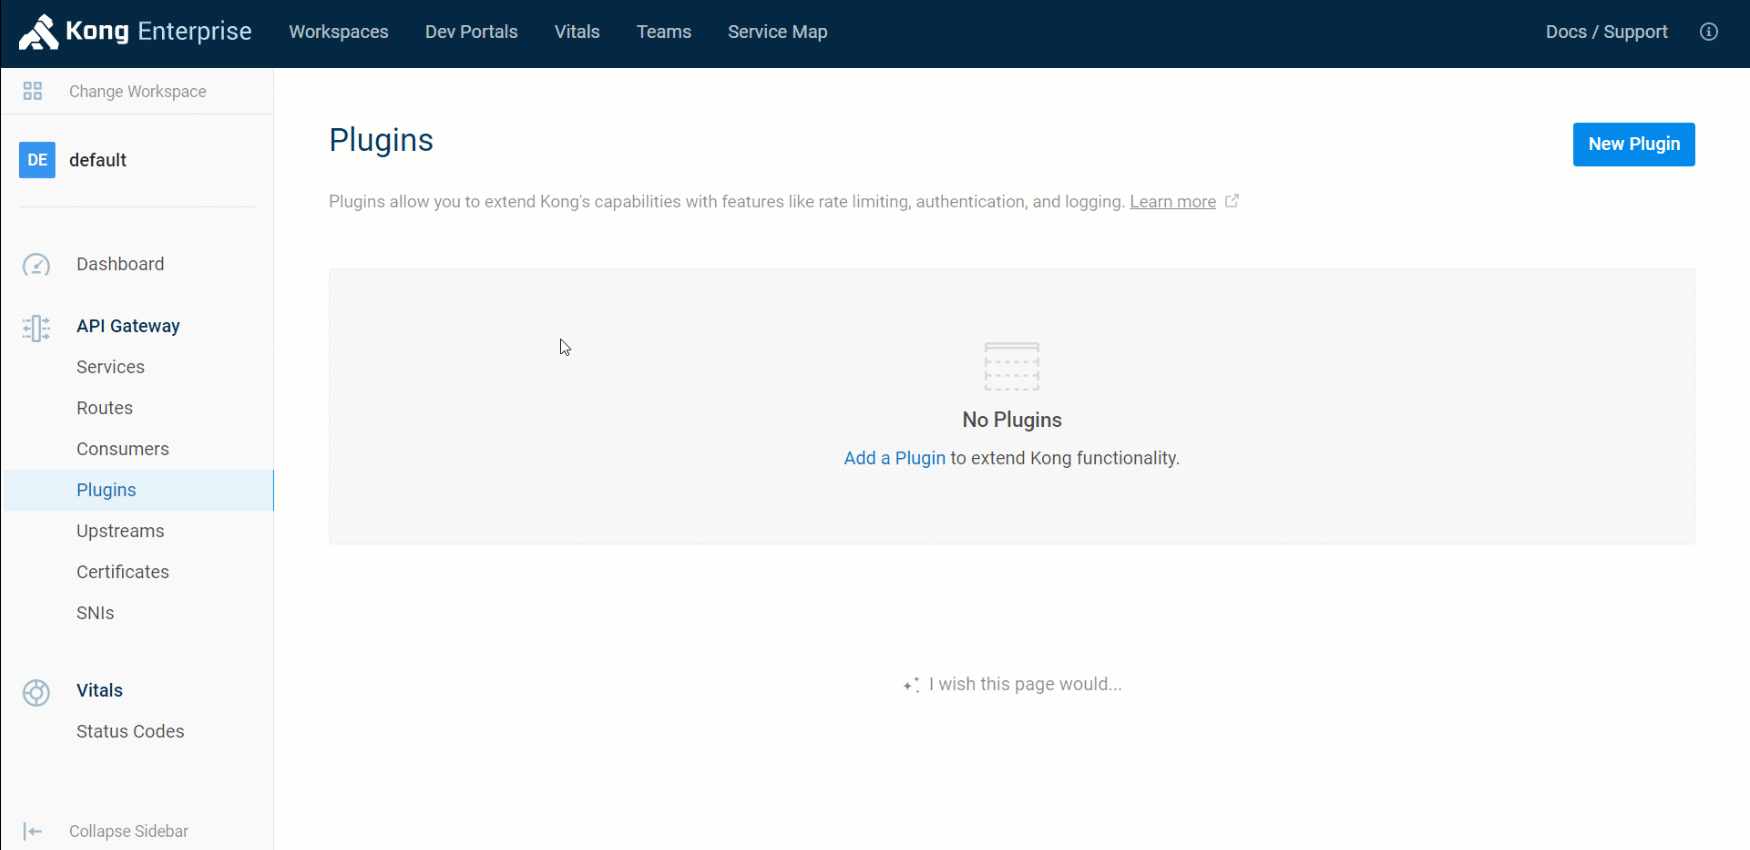Open SNIs in sidebar

pyautogui.click(x=95, y=613)
